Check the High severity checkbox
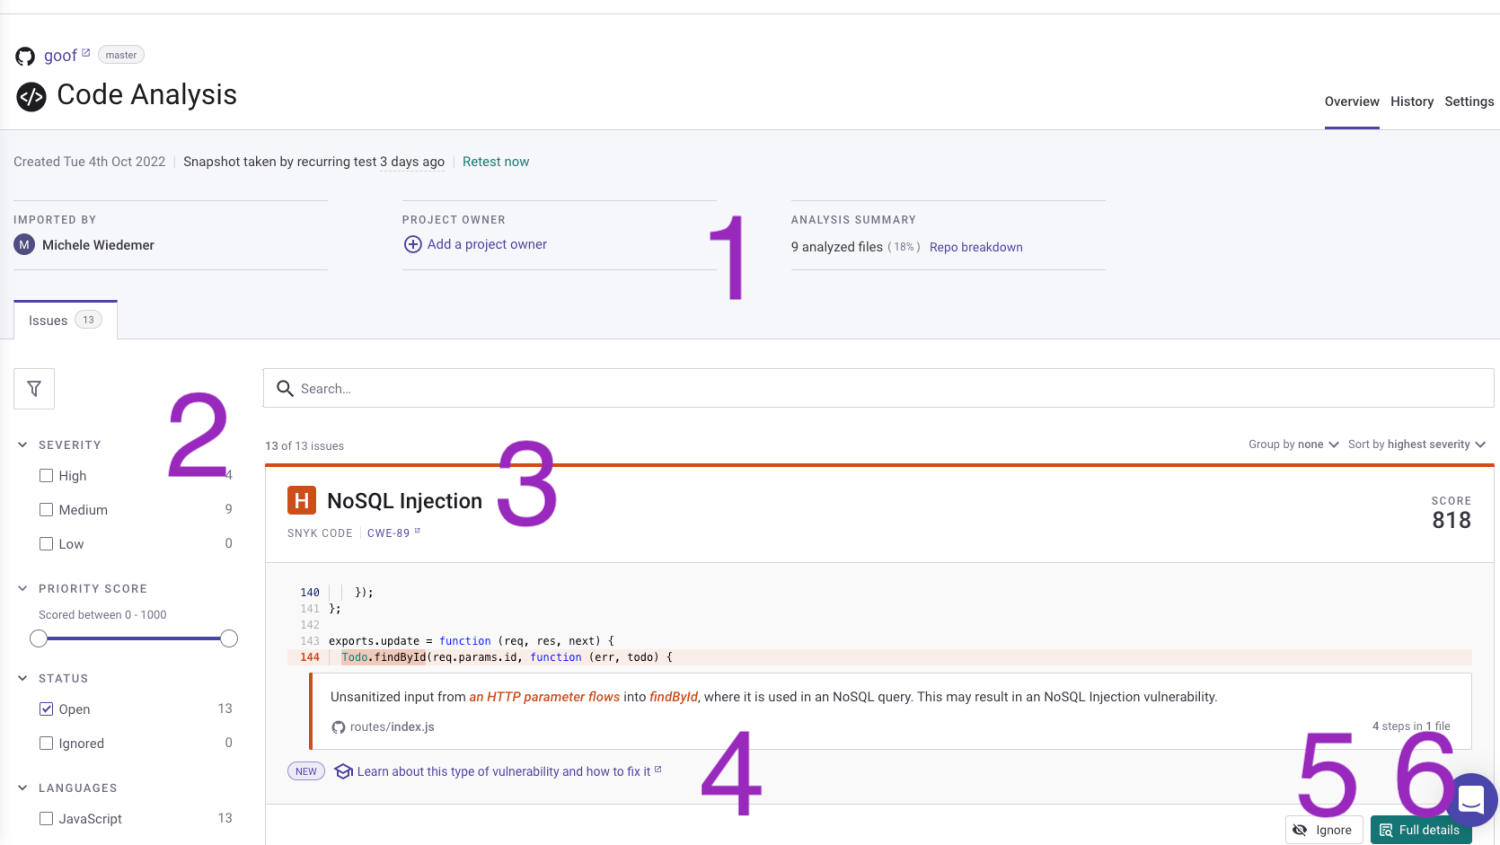 pos(46,476)
